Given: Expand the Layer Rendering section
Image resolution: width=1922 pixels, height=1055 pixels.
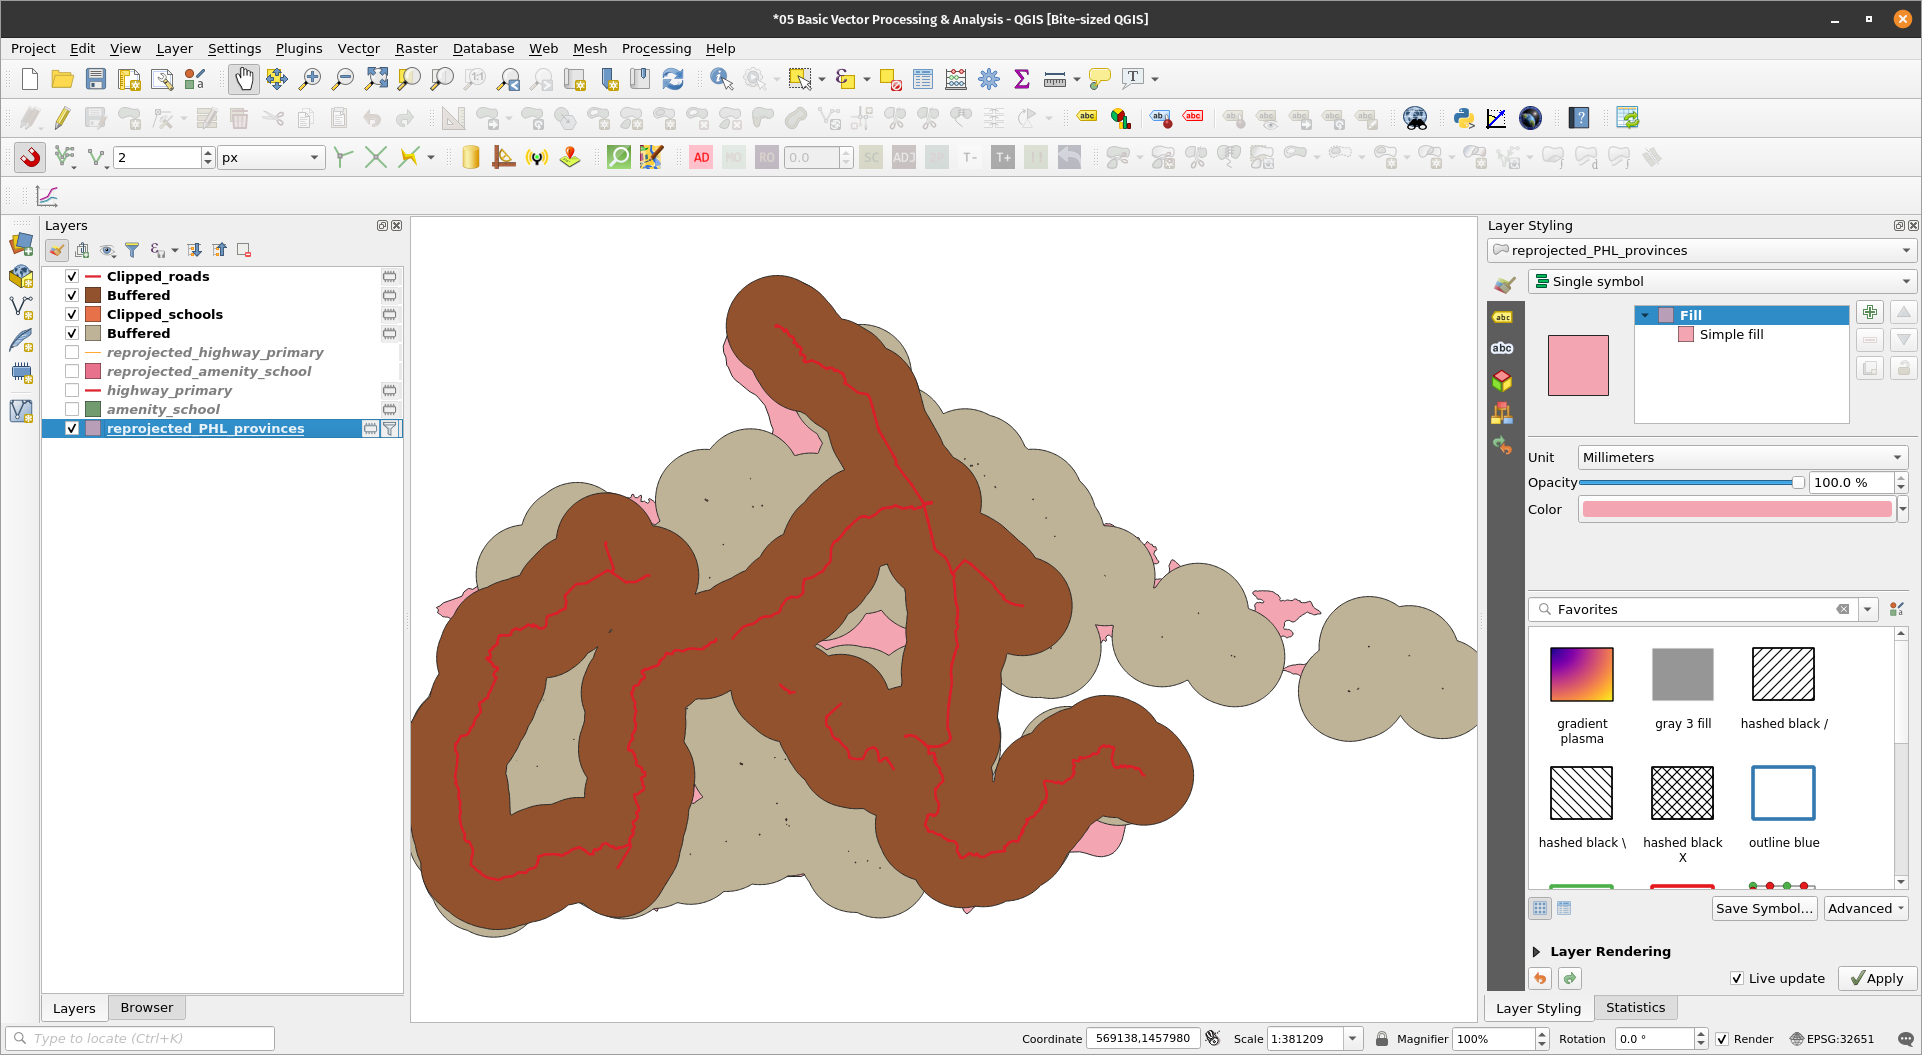Looking at the screenshot, I should [1537, 951].
